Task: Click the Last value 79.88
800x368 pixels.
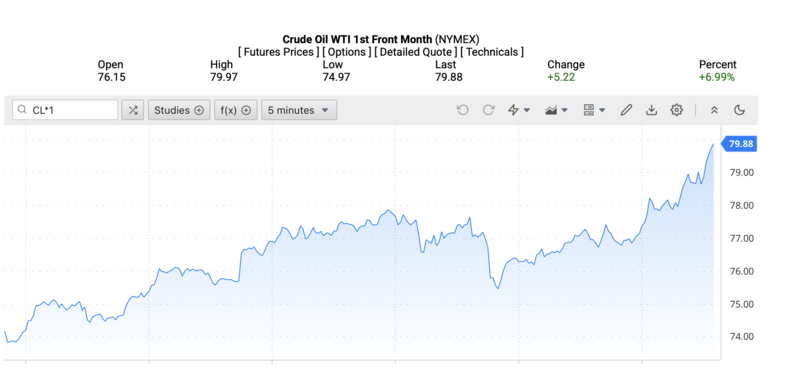Action: (x=449, y=78)
